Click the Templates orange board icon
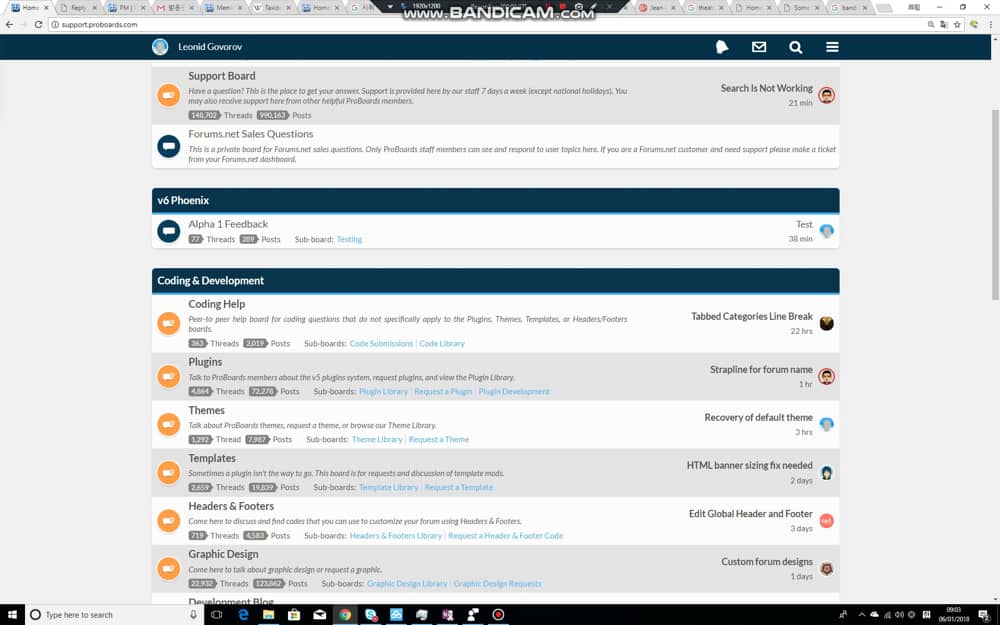 click(169, 473)
